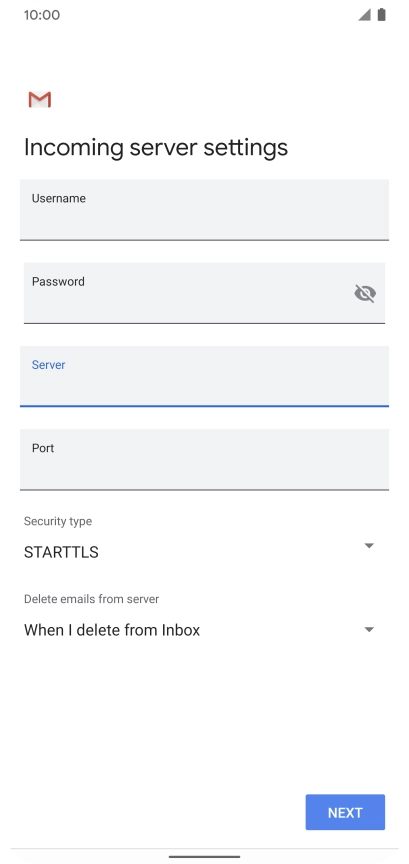Viewport: 409px width, 864px height.
Task: Tap the Gmail logo icon
Action: click(40, 100)
